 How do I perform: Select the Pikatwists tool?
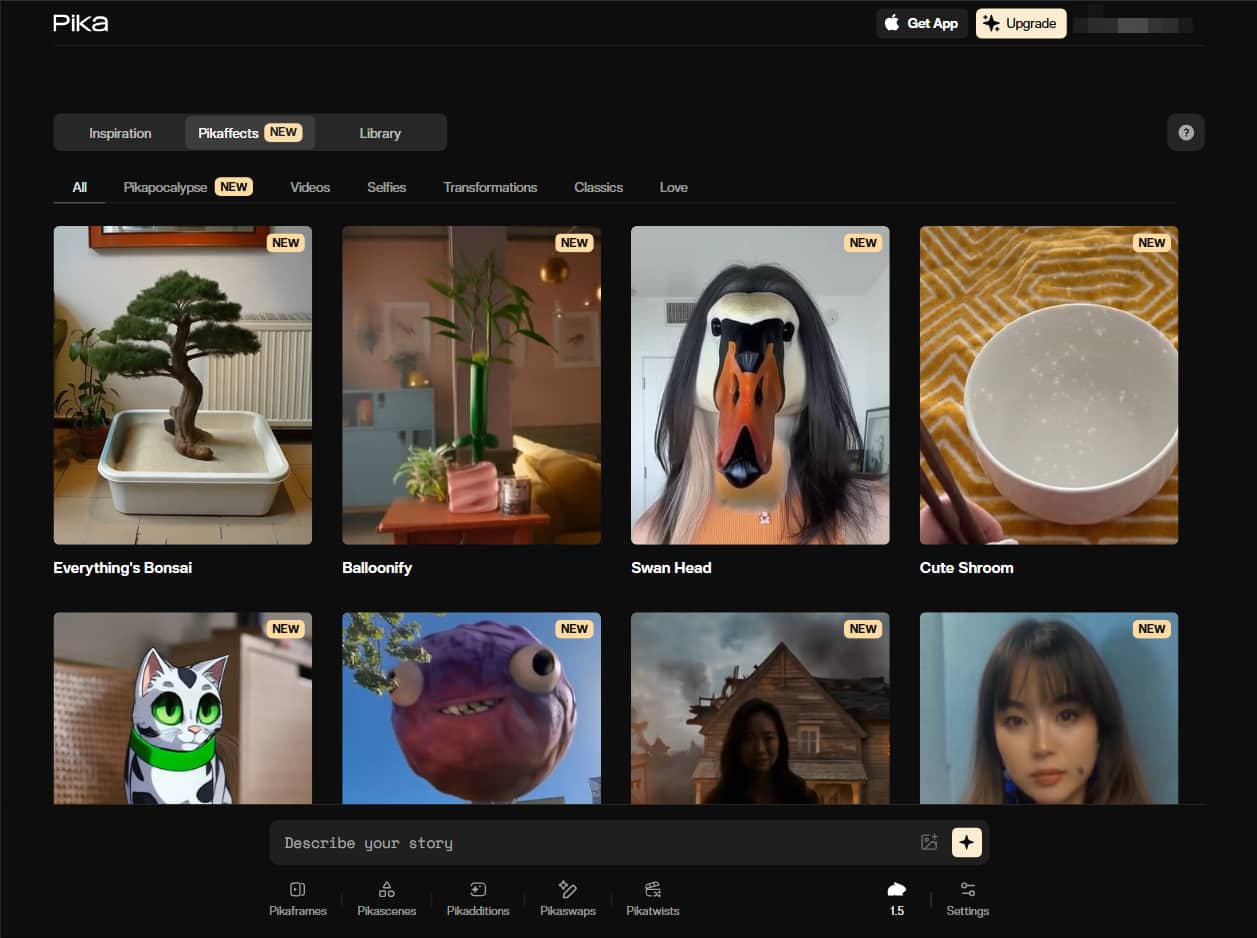tap(652, 898)
